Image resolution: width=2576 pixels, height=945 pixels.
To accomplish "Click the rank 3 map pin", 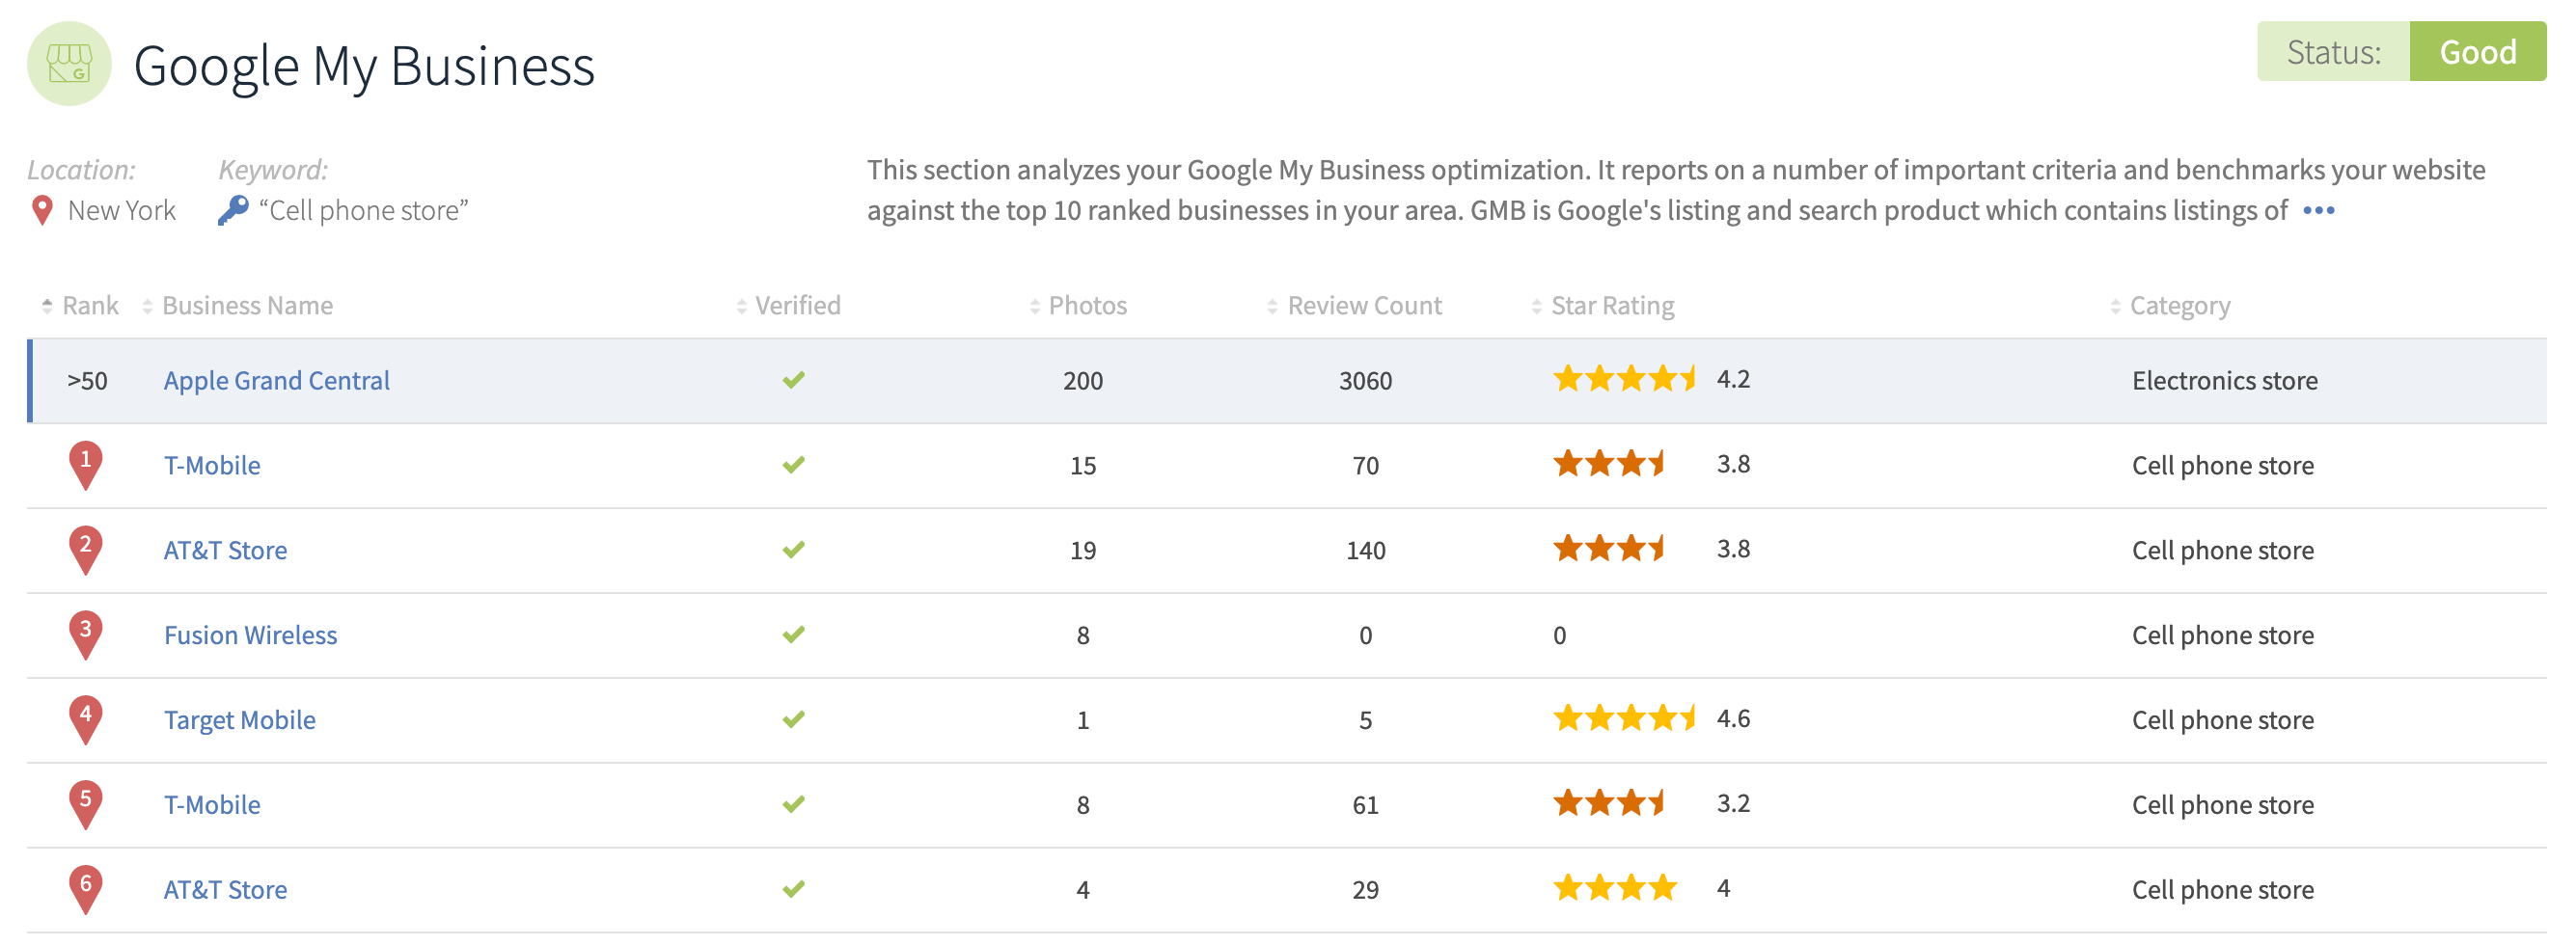I will pyautogui.click(x=86, y=636).
